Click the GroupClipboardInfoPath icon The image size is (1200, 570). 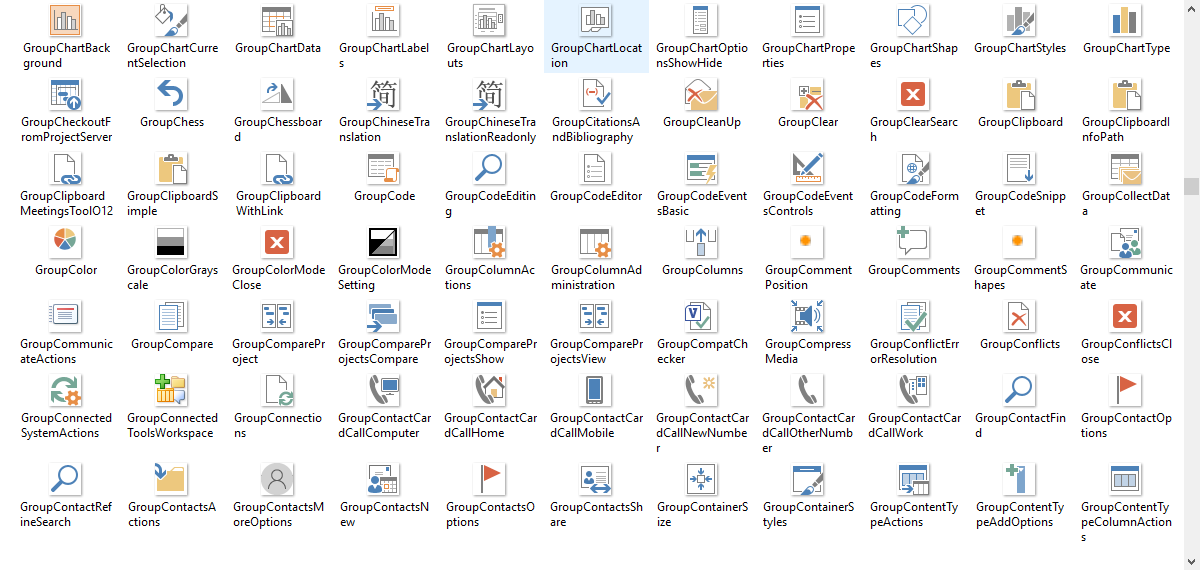click(1126, 95)
